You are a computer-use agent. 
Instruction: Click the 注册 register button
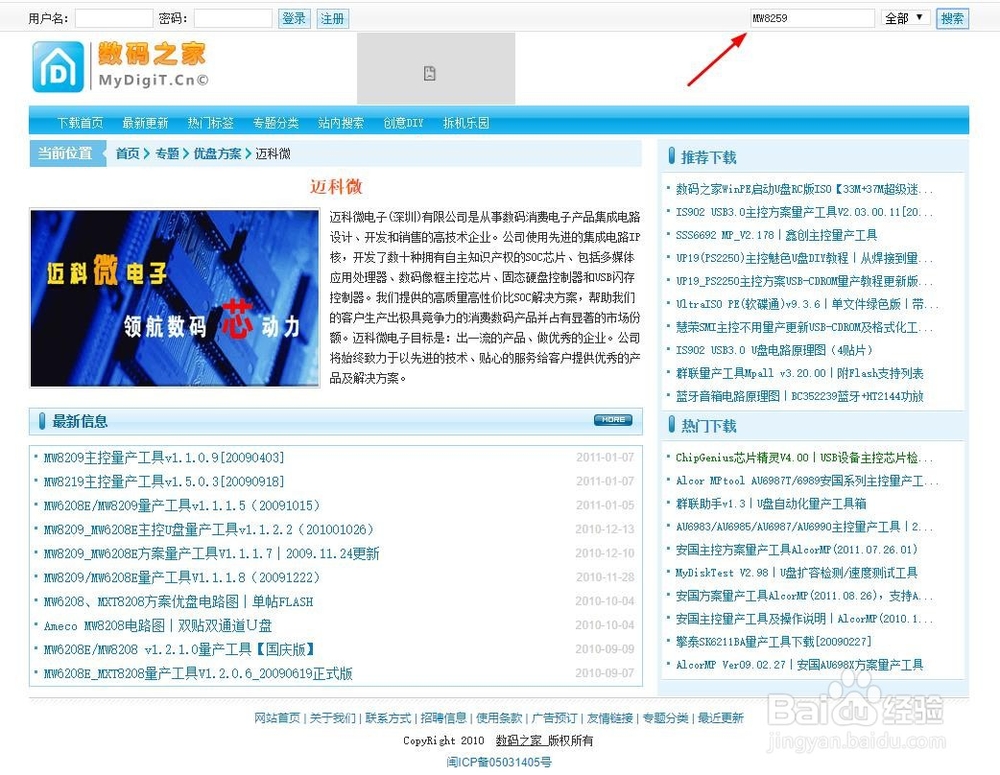(333, 18)
